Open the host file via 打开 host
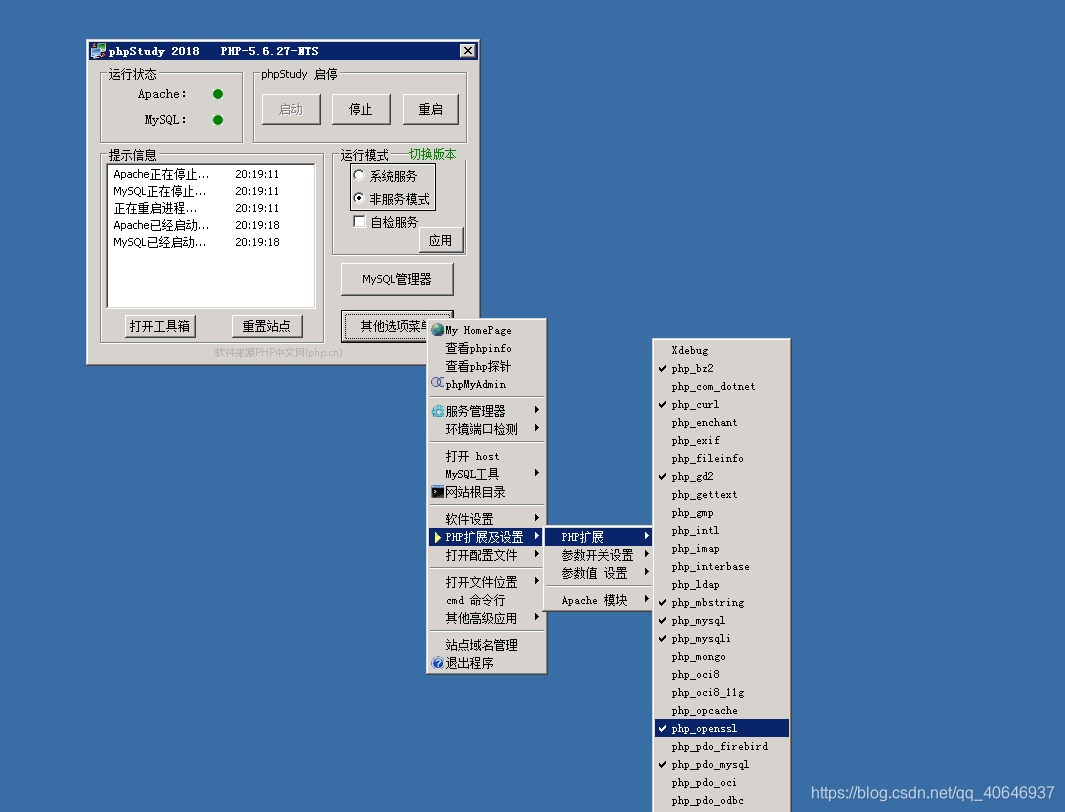Viewport: 1065px width, 812px height. tap(486, 456)
